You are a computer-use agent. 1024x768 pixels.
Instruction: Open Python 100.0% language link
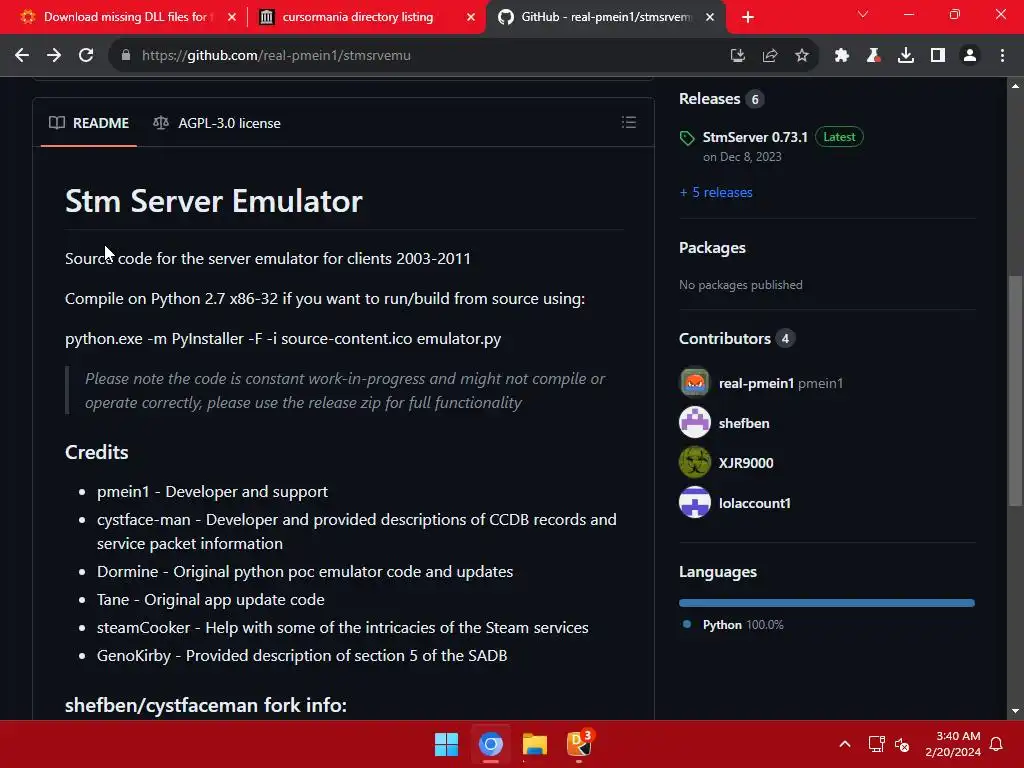[733, 625]
